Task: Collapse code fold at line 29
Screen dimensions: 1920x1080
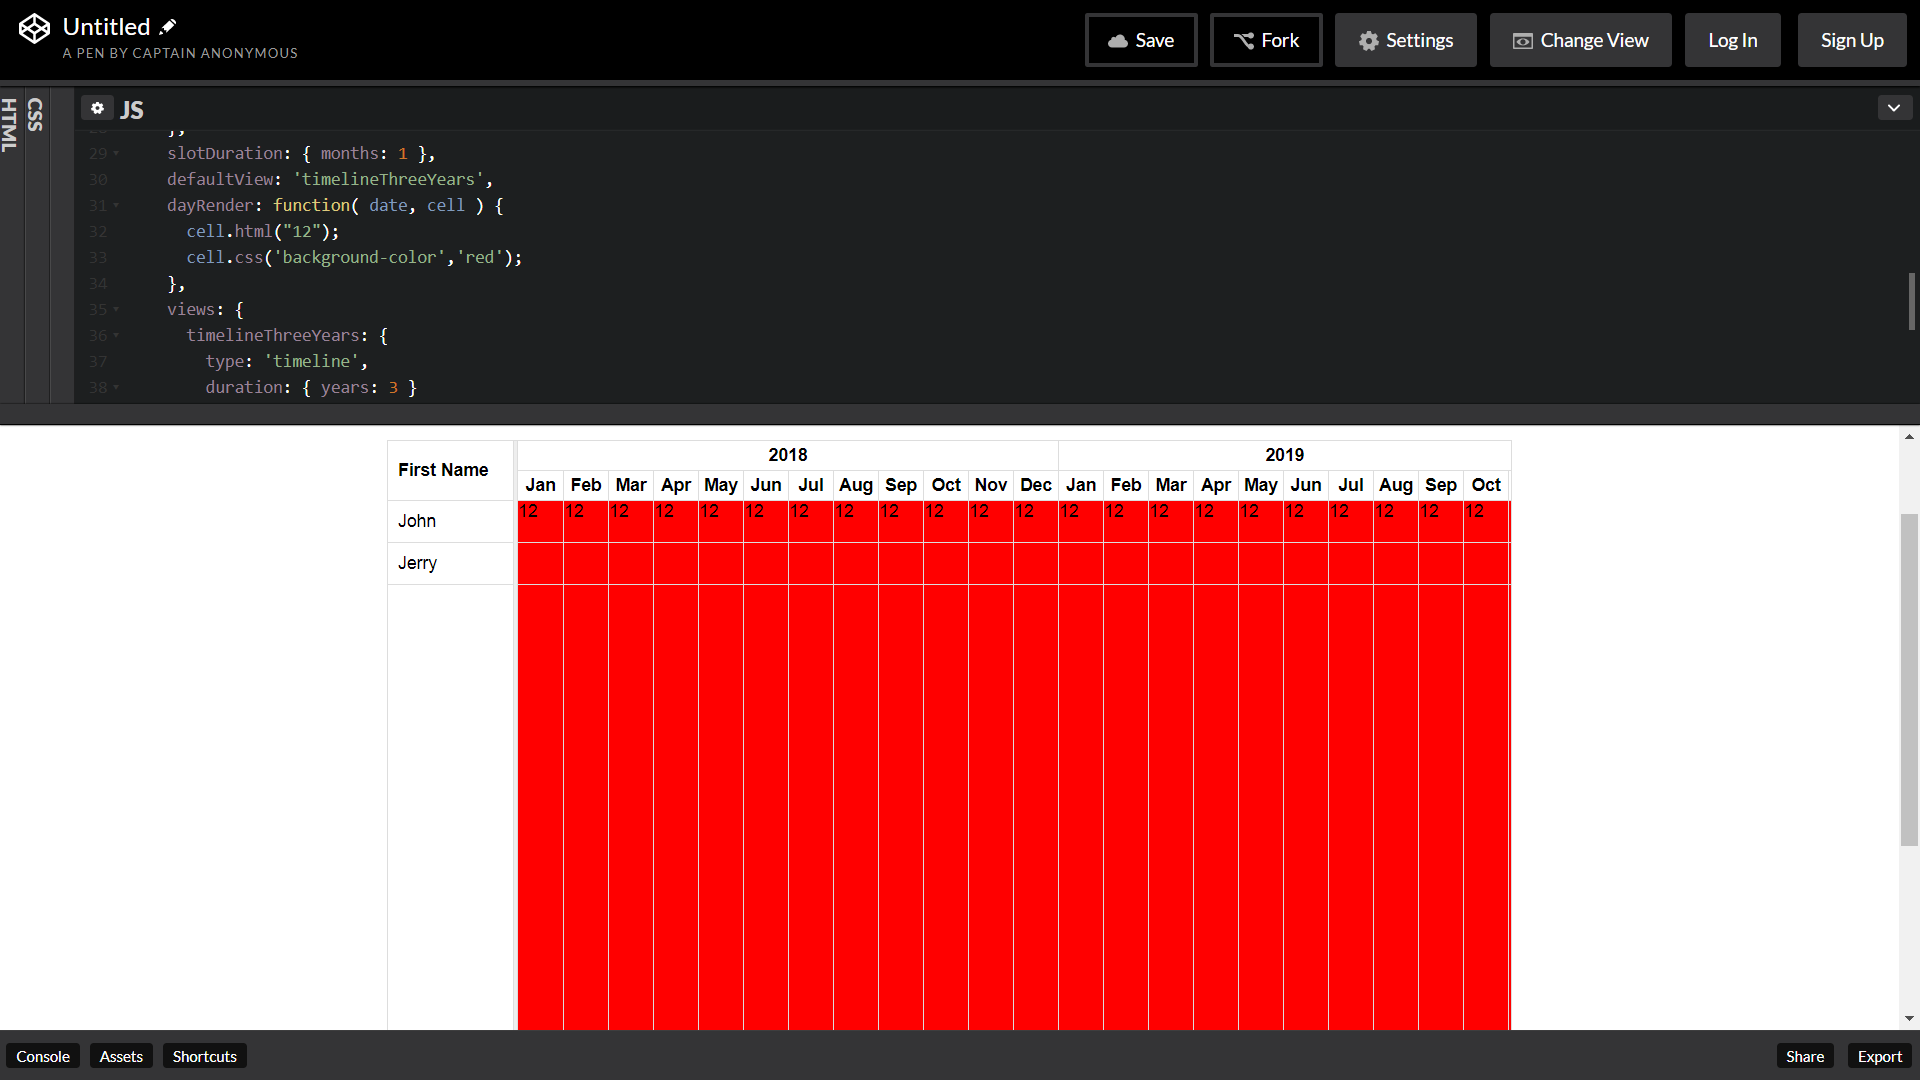Action: (x=116, y=154)
